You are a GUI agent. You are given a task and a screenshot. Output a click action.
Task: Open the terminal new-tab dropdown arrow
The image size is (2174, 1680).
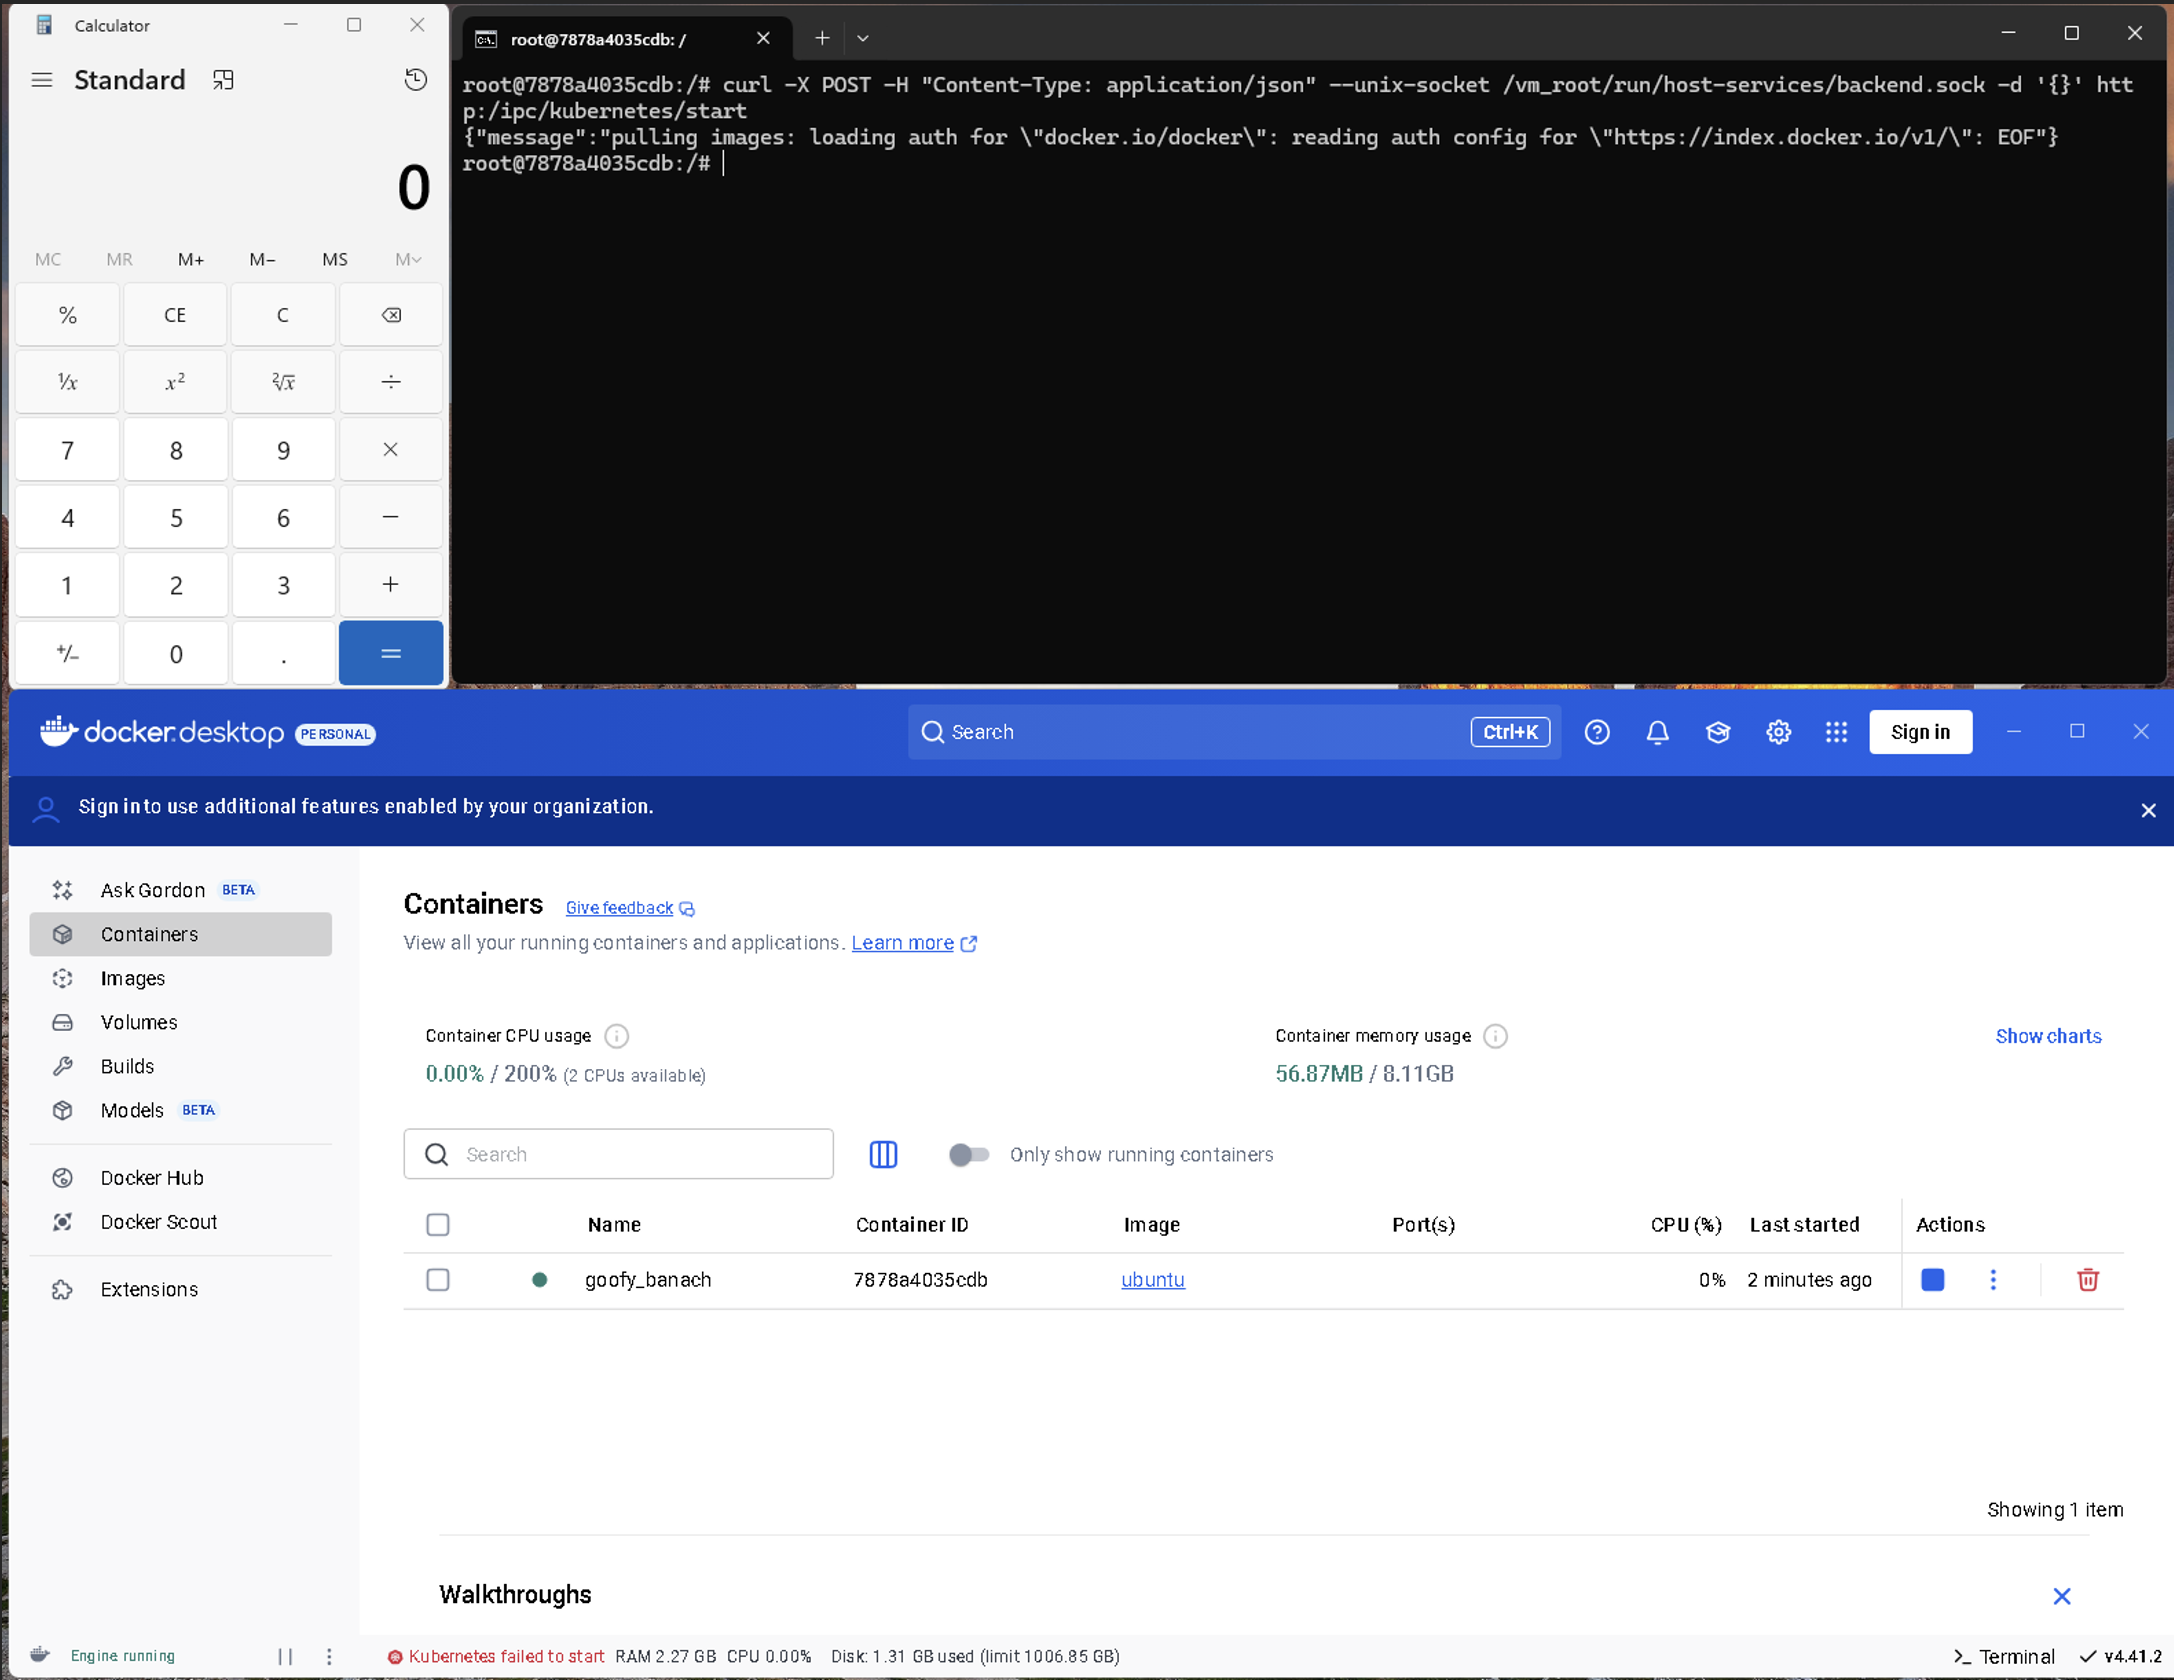click(x=862, y=38)
